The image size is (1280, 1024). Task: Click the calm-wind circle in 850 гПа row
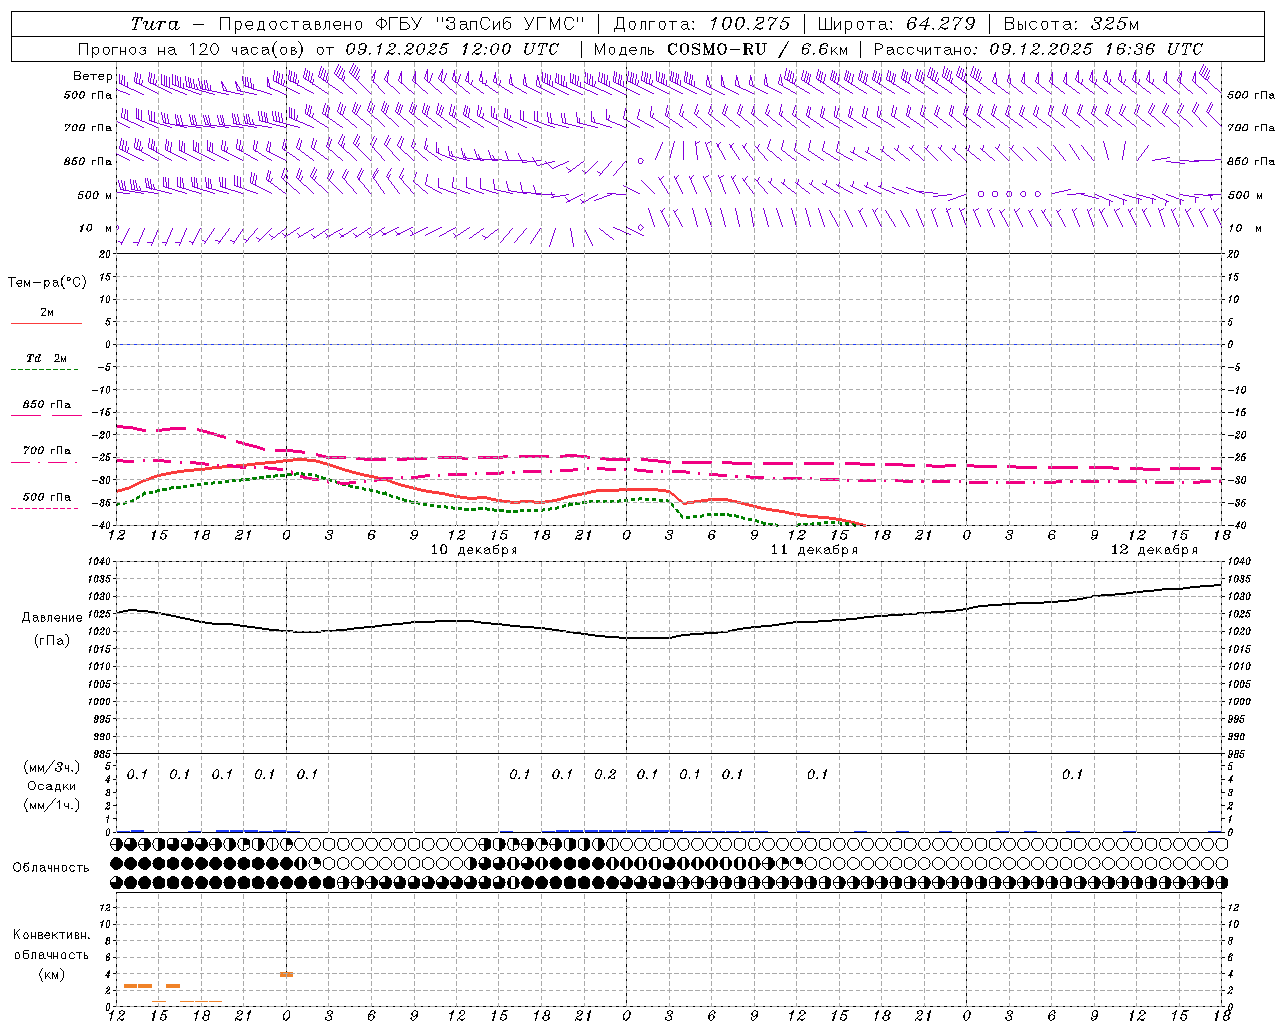click(641, 161)
